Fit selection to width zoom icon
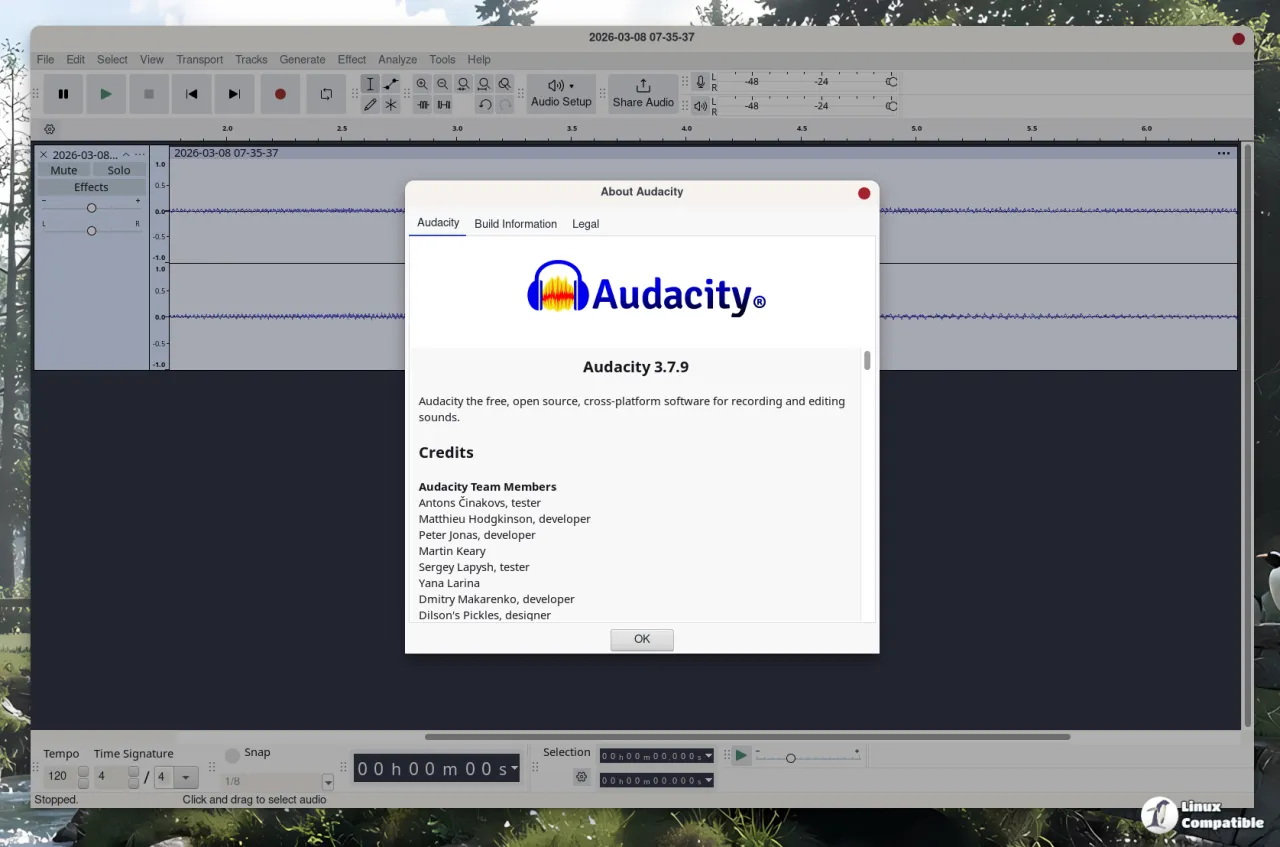This screenshot has width=1280, height=847. pos(463,84)
